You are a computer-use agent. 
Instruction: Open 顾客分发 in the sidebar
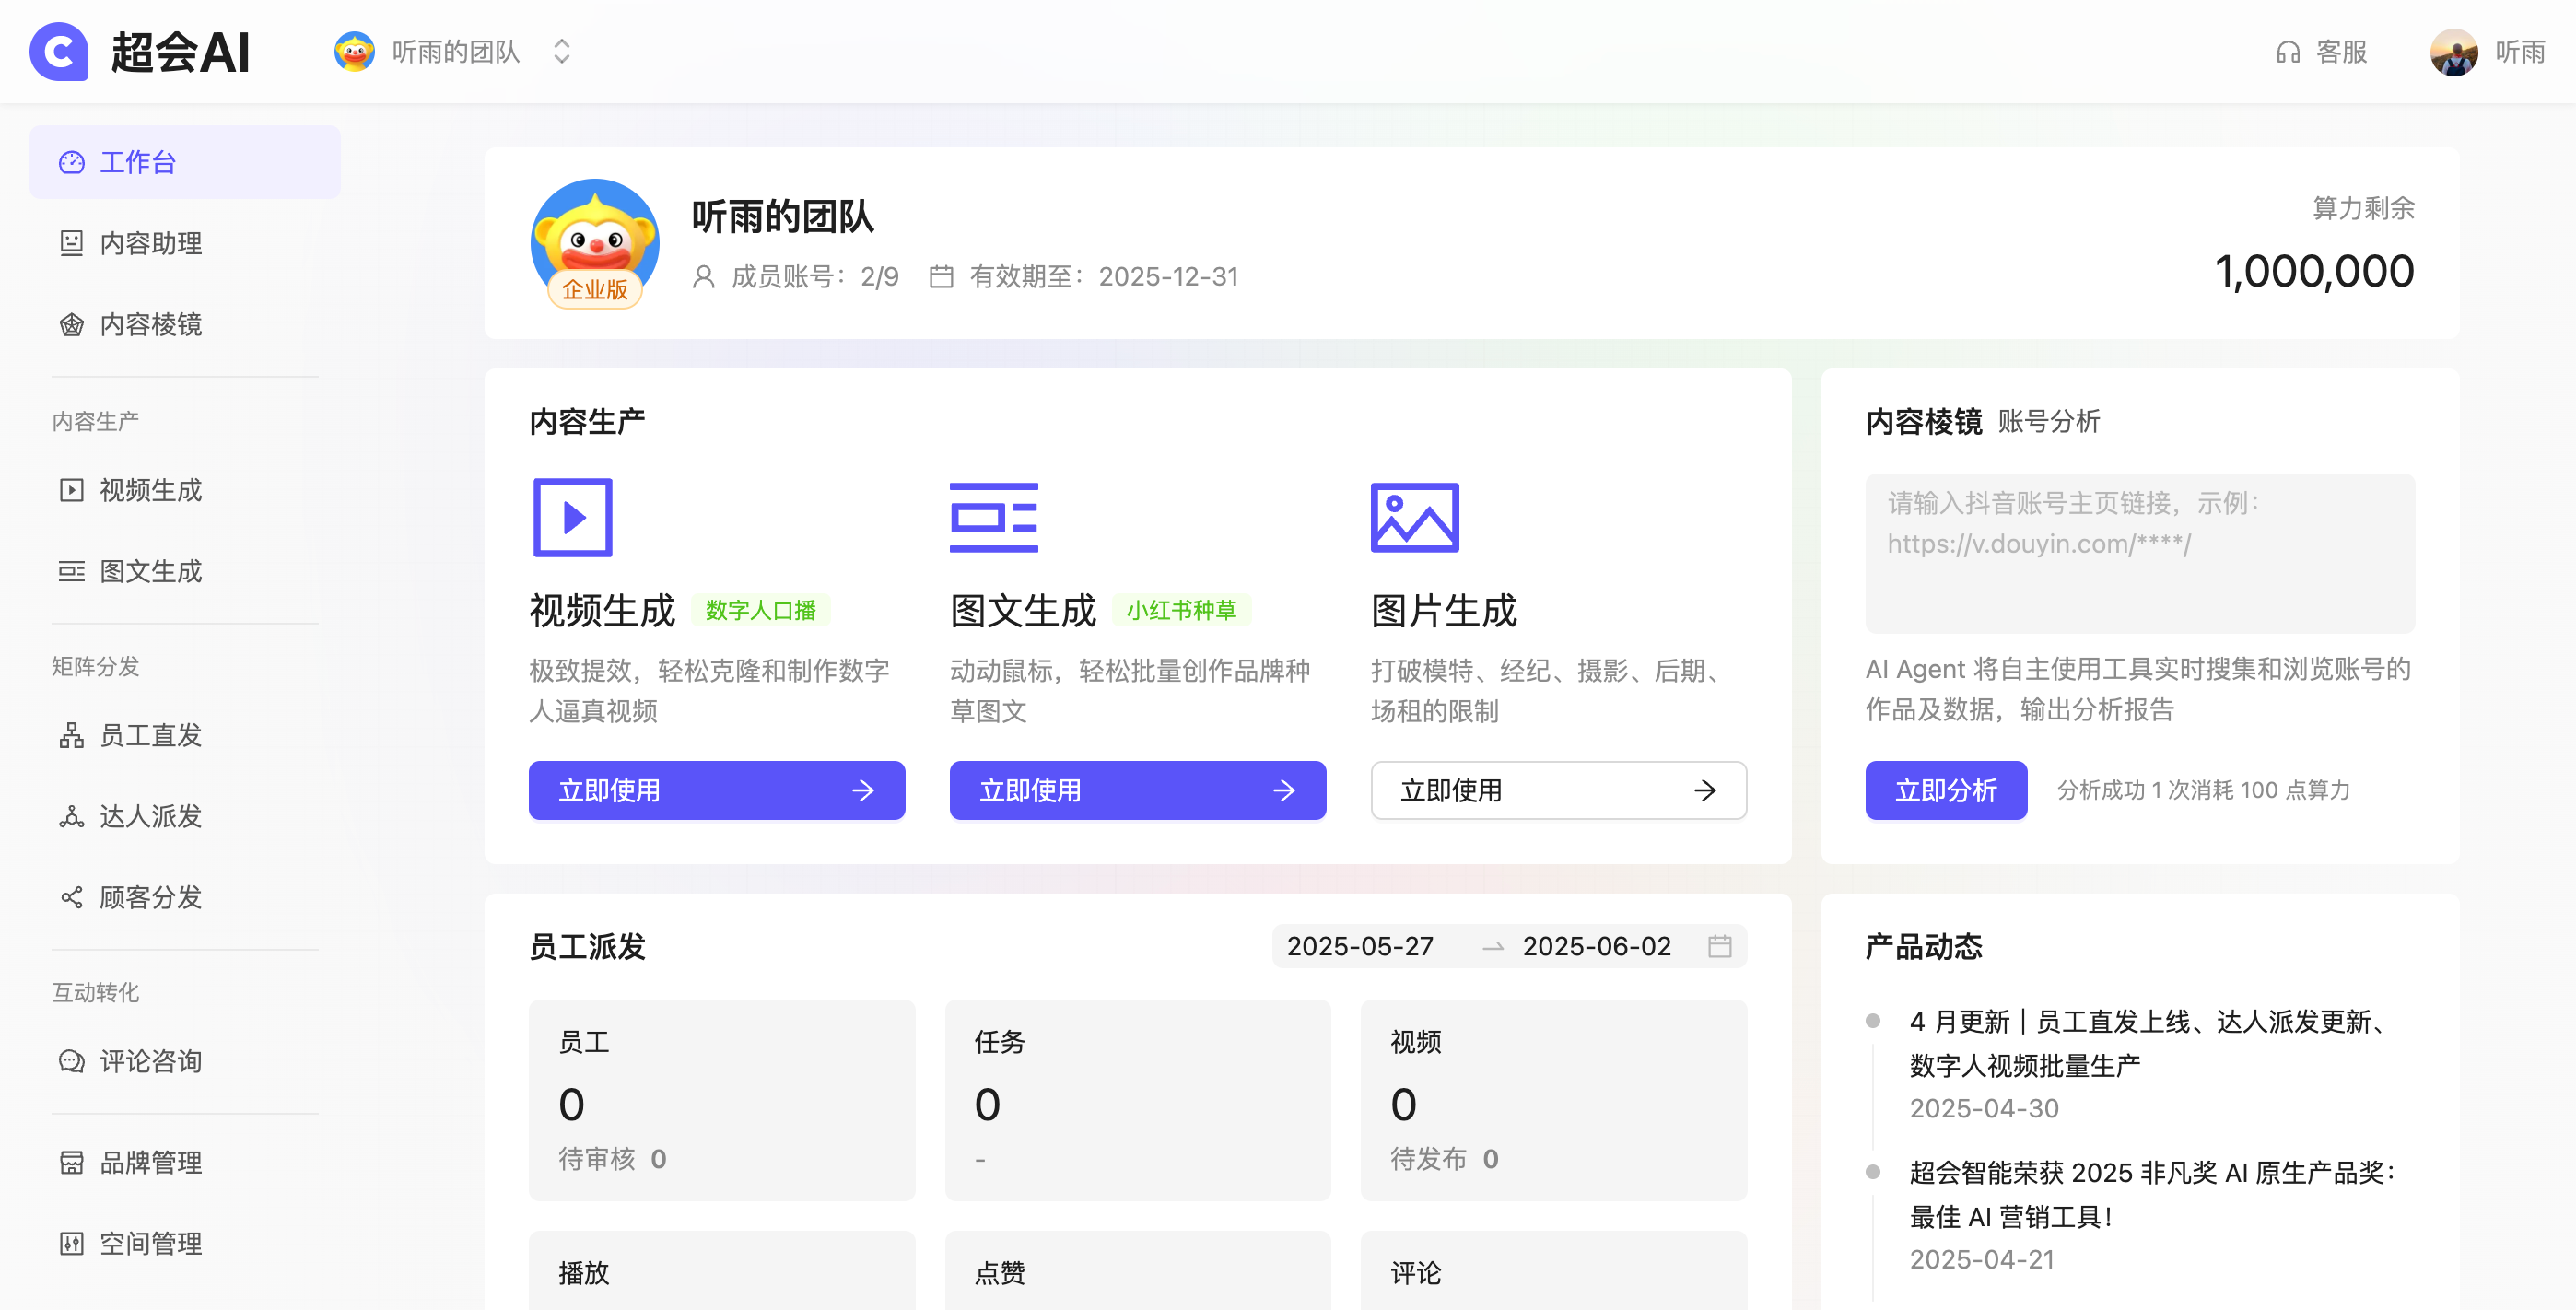[x=185, y=897]
